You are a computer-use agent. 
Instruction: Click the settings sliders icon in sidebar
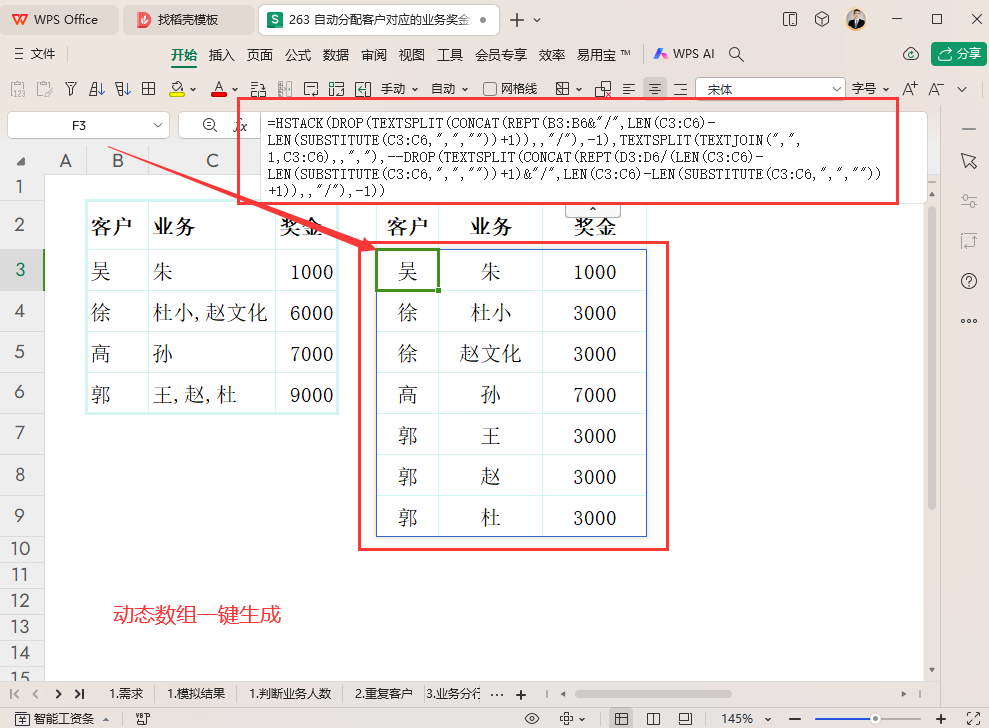pos(969,201)
